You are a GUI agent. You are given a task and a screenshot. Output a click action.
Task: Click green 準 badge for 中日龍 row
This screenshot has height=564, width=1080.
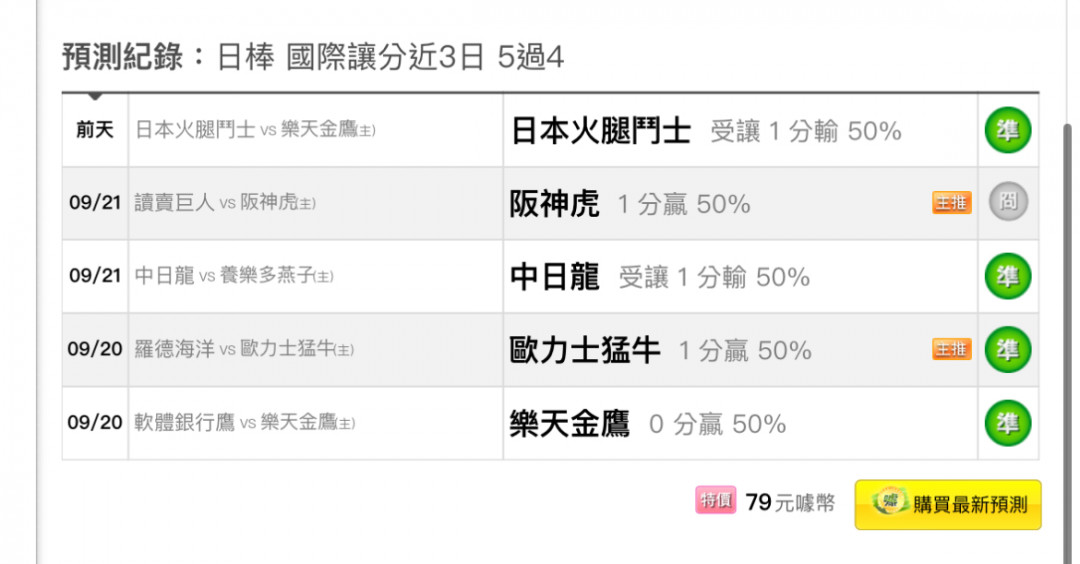(1008, 276)
